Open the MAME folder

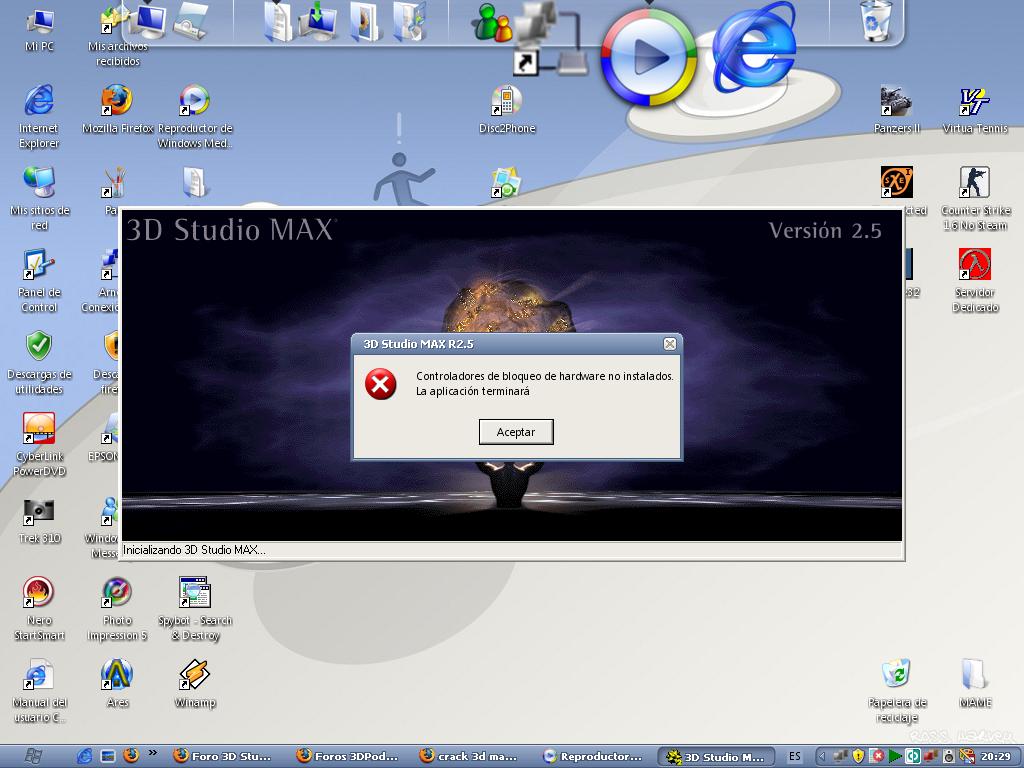tap(975, 684)
